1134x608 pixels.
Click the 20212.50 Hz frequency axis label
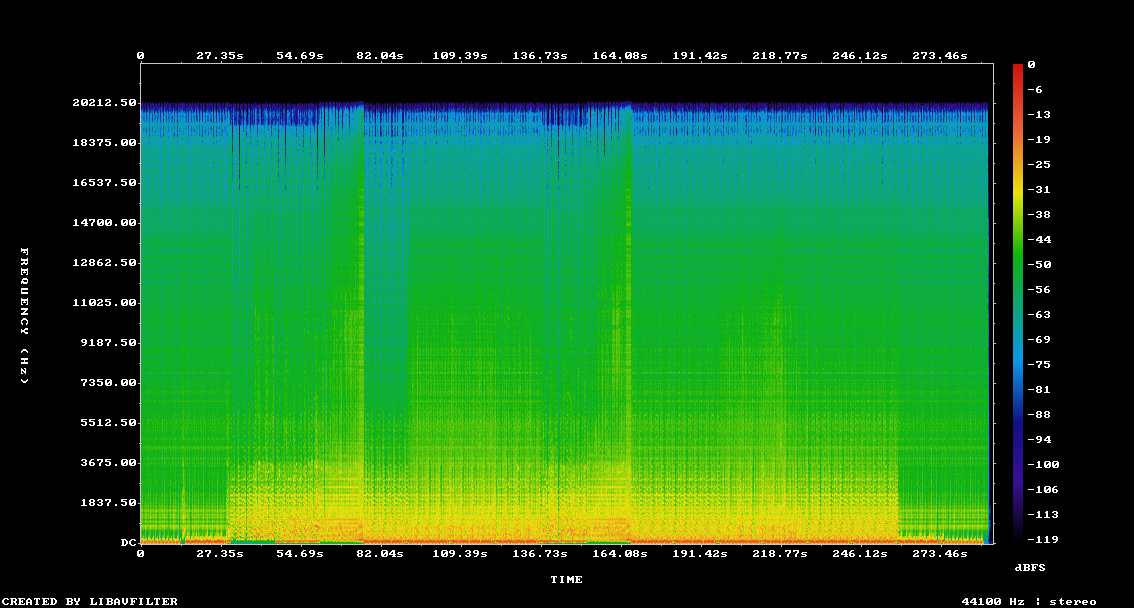pyautogui.click(x=104, y=103)
